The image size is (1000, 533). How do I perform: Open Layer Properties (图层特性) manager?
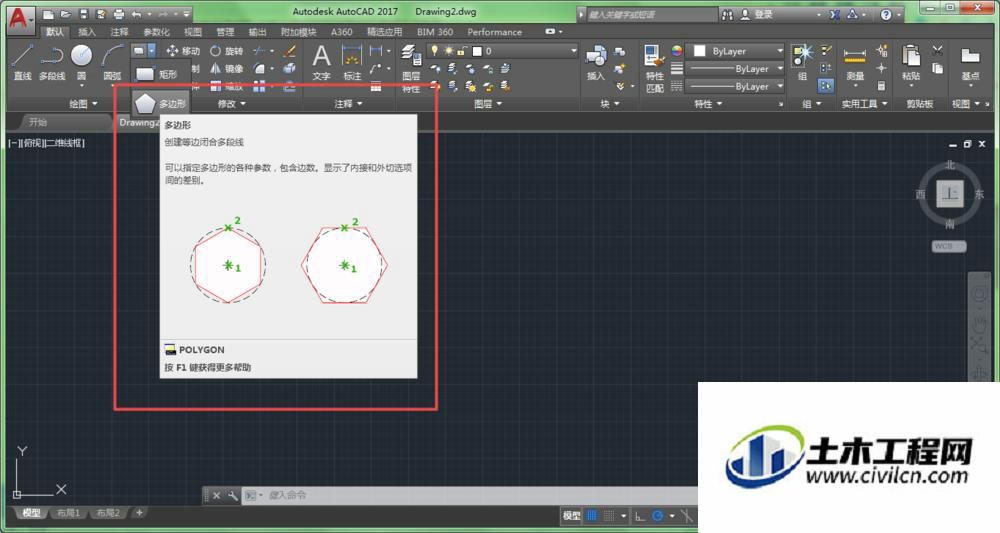[411, 69]
